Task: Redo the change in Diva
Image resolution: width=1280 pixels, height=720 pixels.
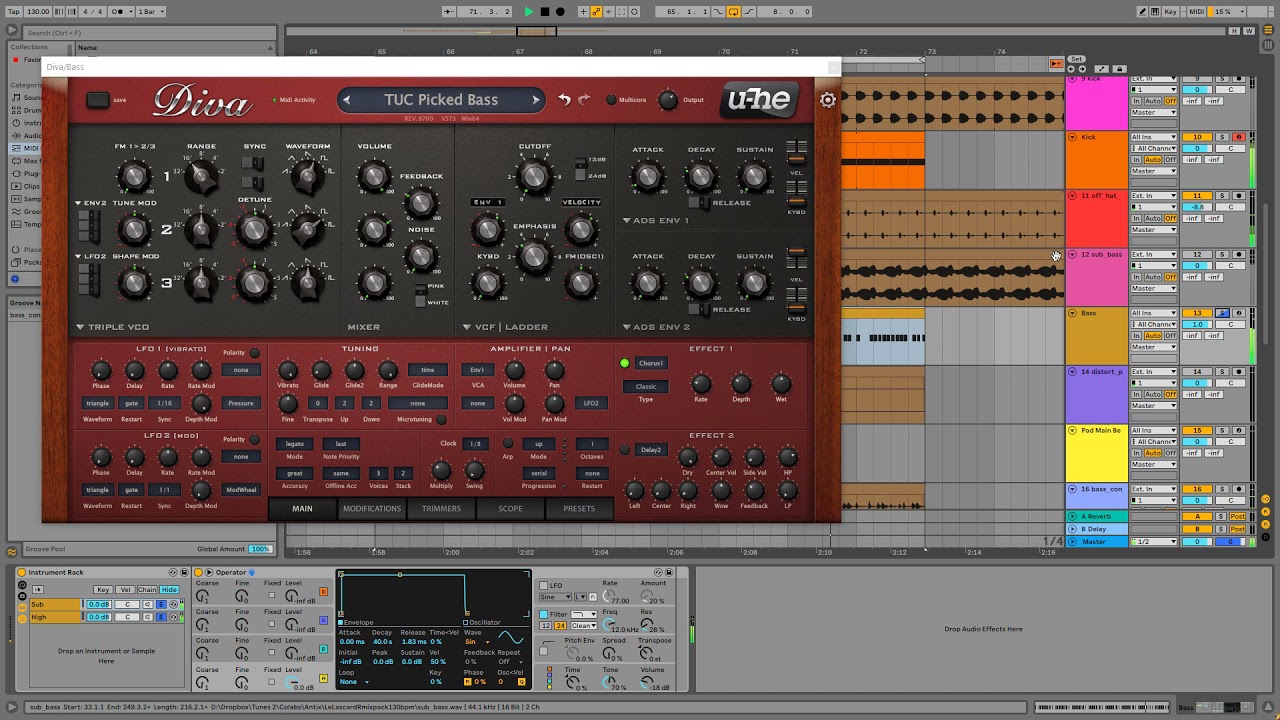Action: pyautogui.click(x=584, y=100)
